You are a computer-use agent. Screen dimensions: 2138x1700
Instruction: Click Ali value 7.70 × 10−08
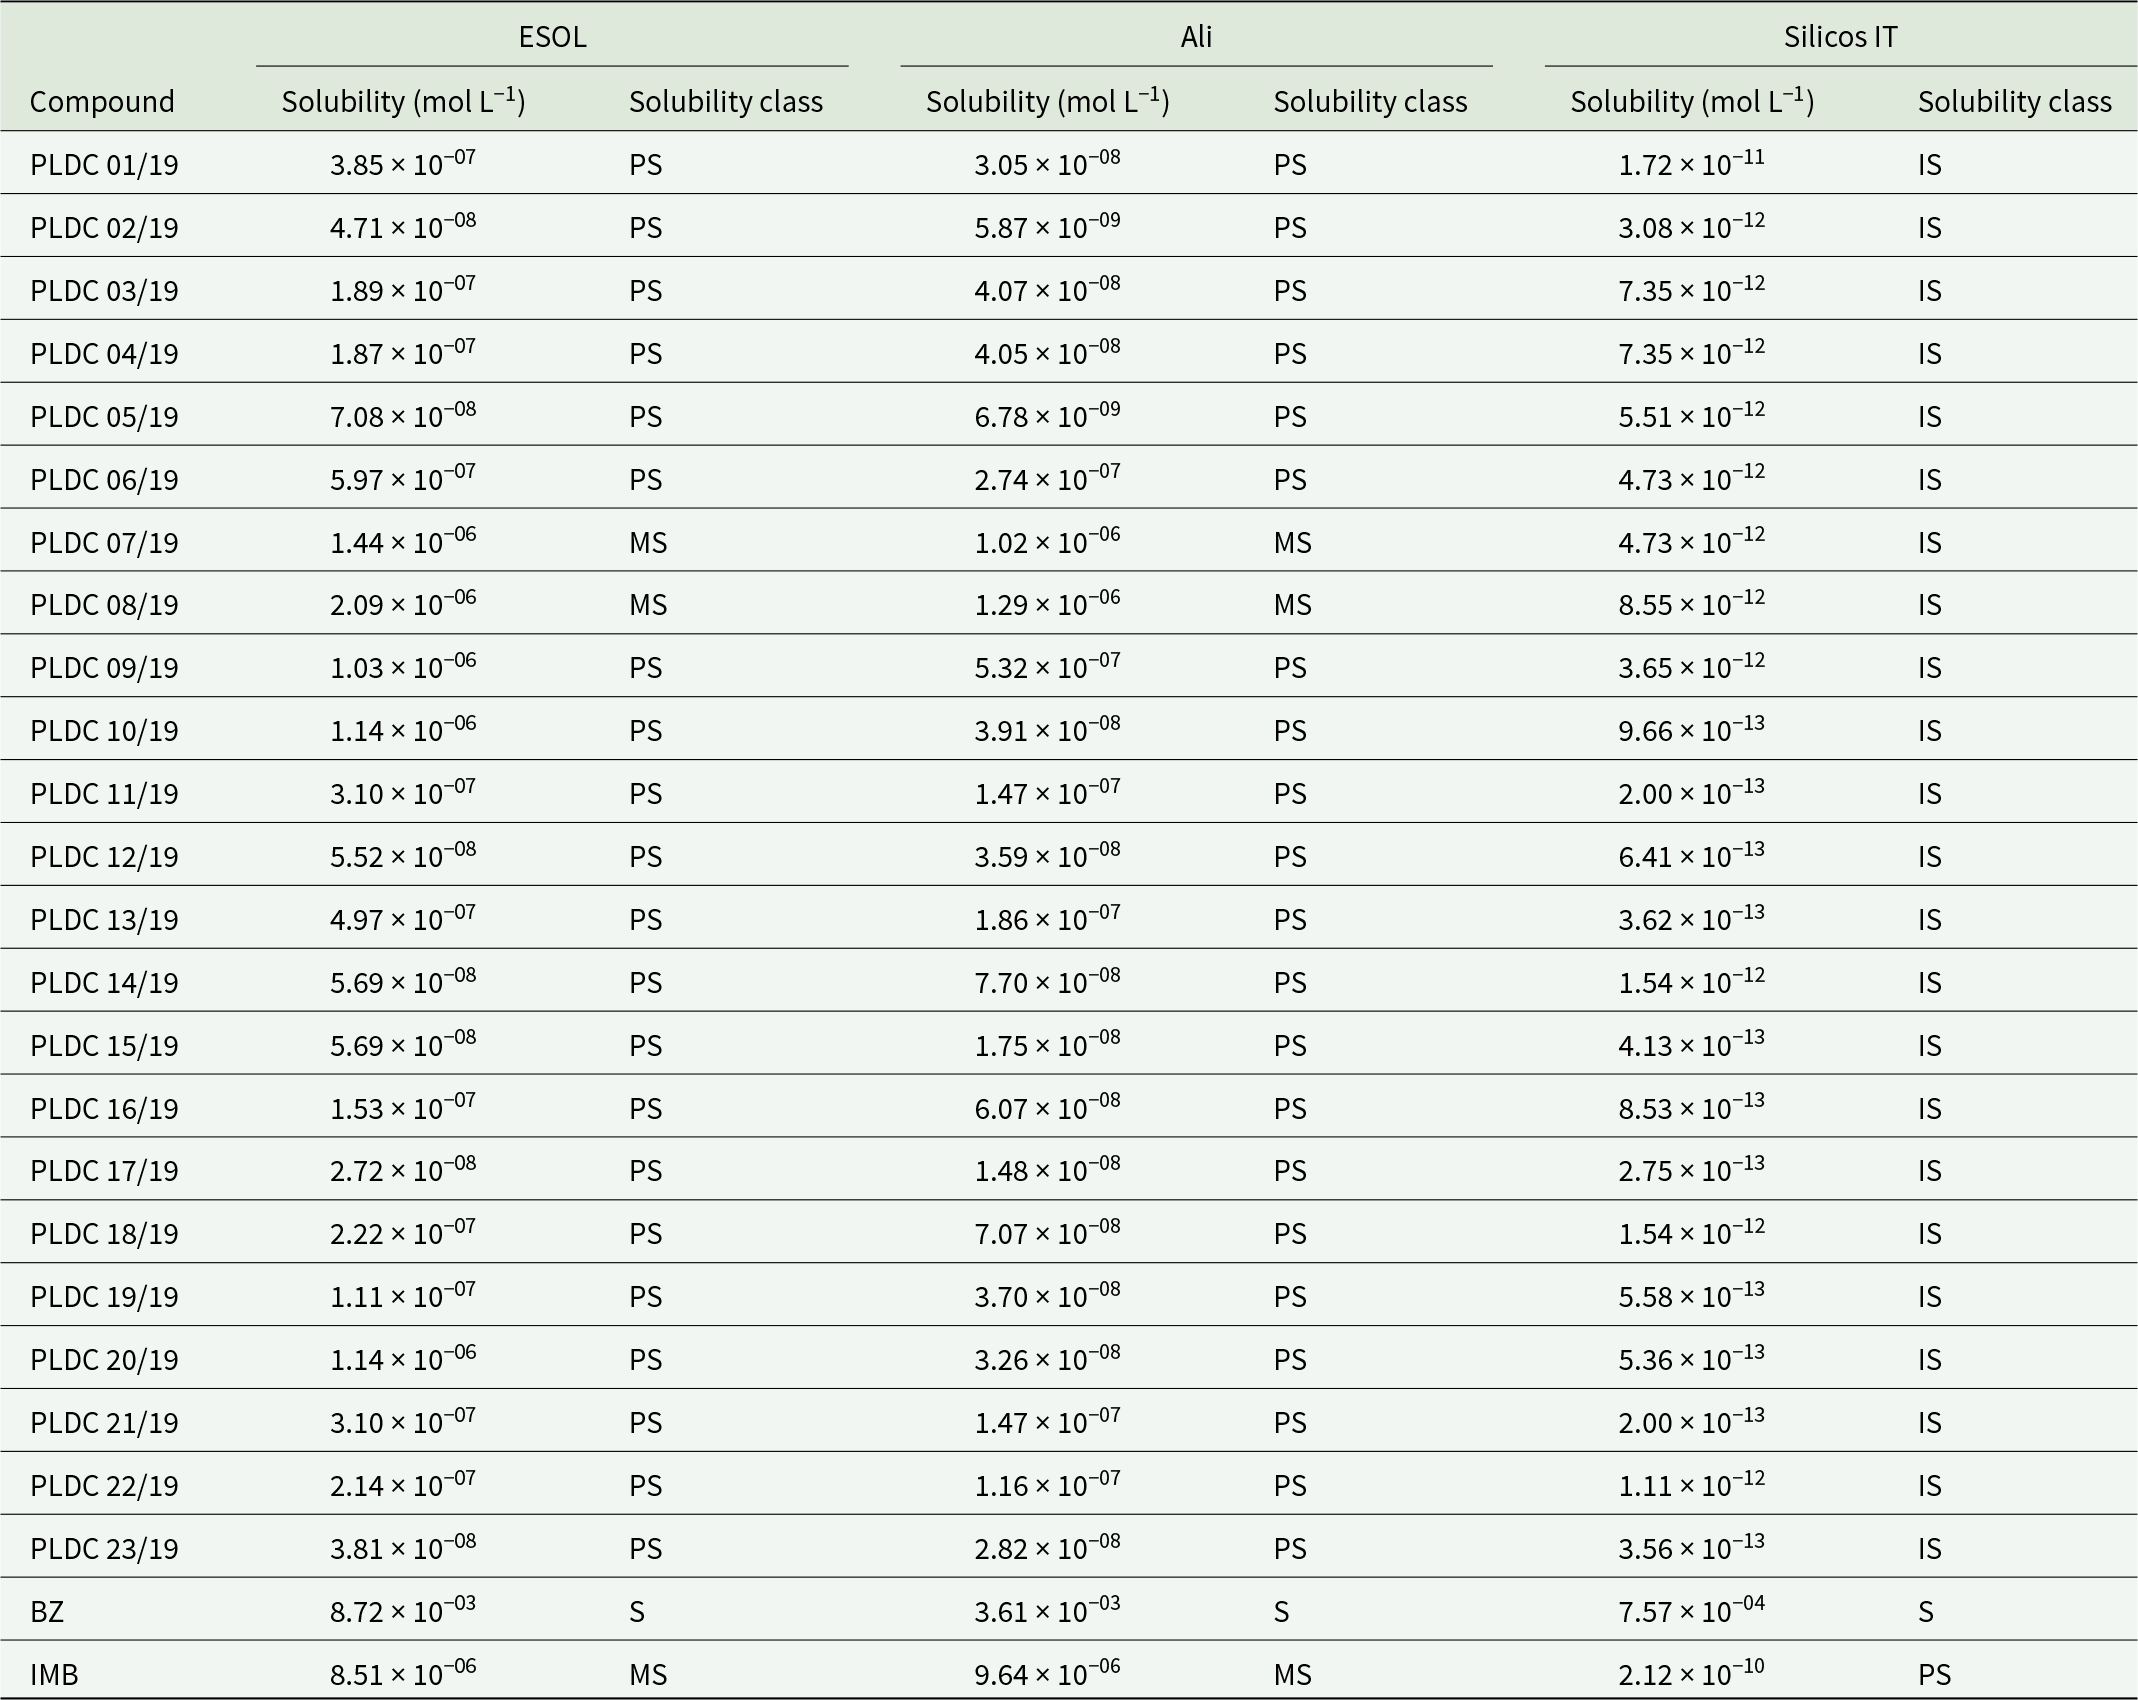pos(1047,980)
